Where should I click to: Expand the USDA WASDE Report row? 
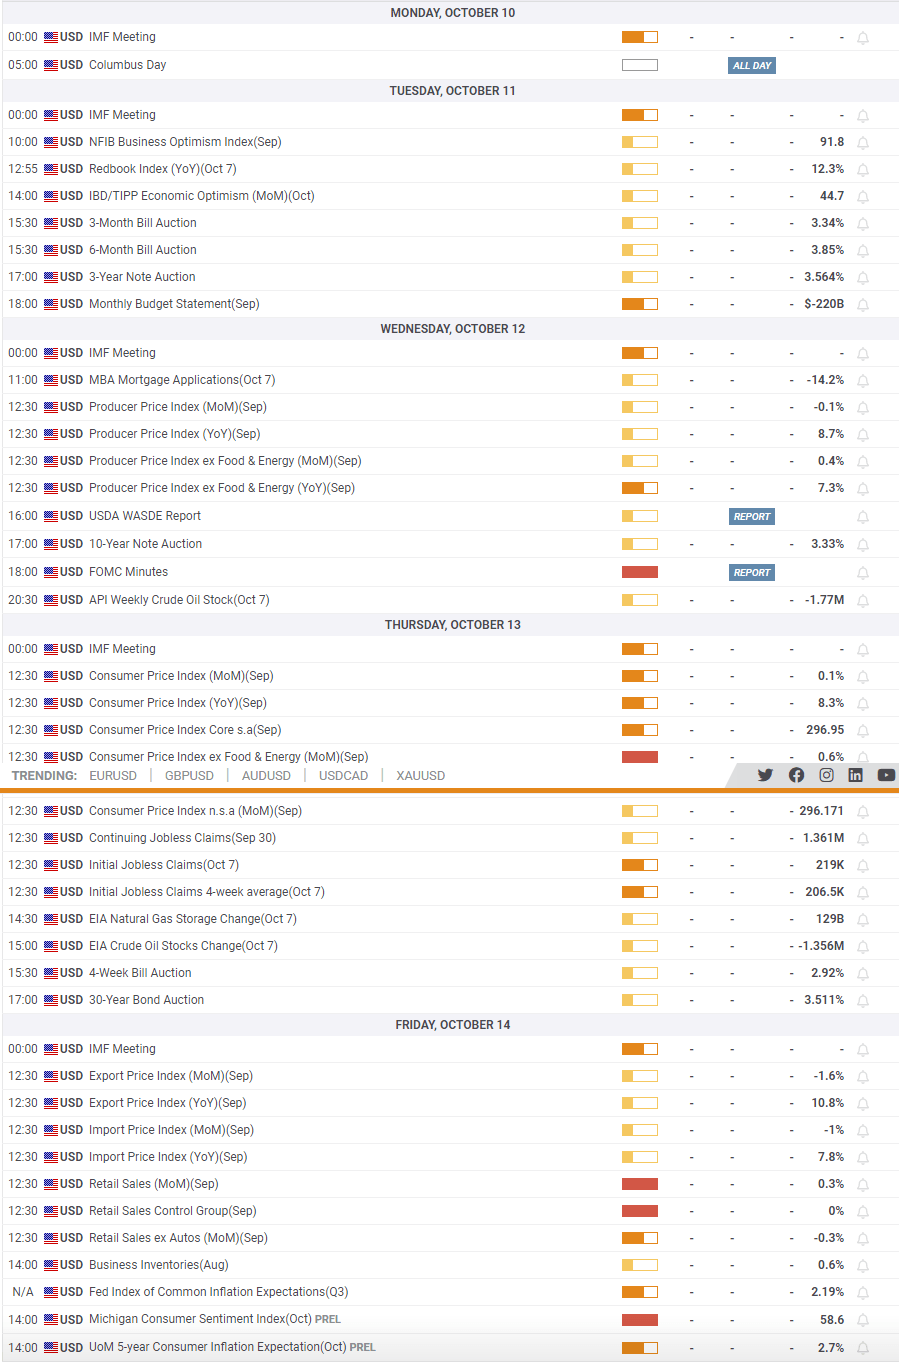(450, 516)
